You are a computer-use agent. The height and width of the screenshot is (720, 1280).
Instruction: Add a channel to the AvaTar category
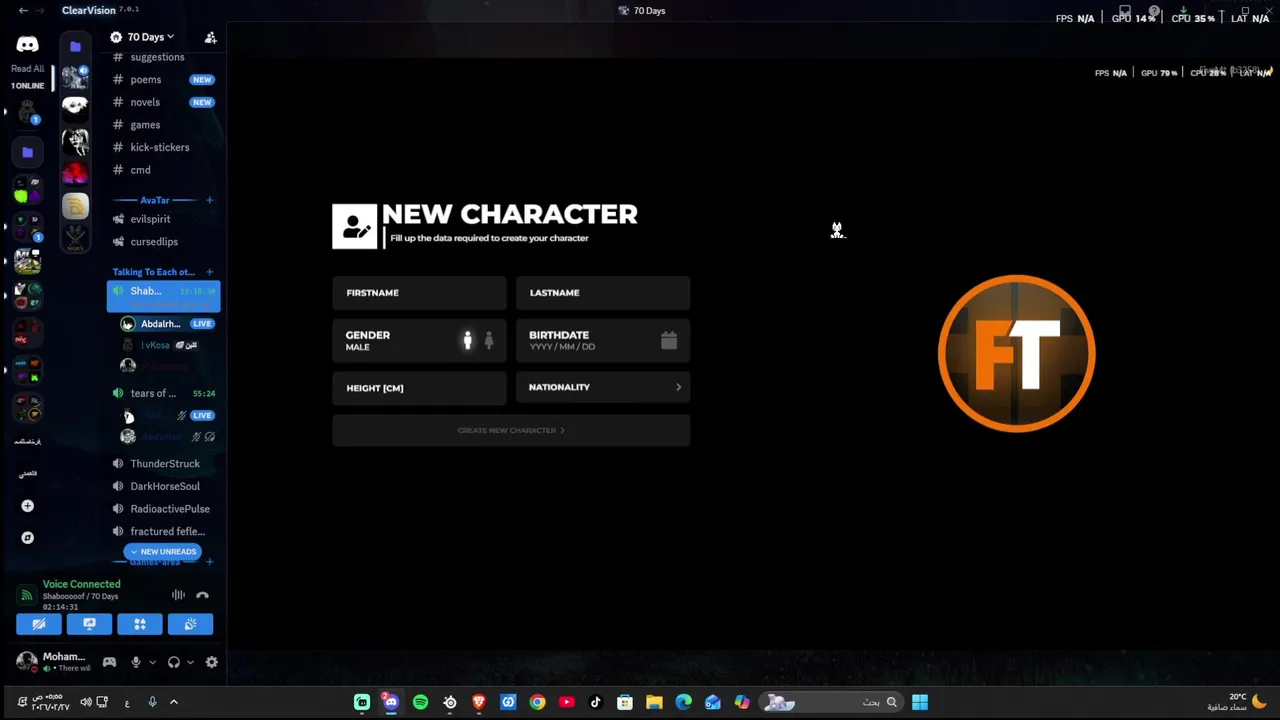point(209,200)
